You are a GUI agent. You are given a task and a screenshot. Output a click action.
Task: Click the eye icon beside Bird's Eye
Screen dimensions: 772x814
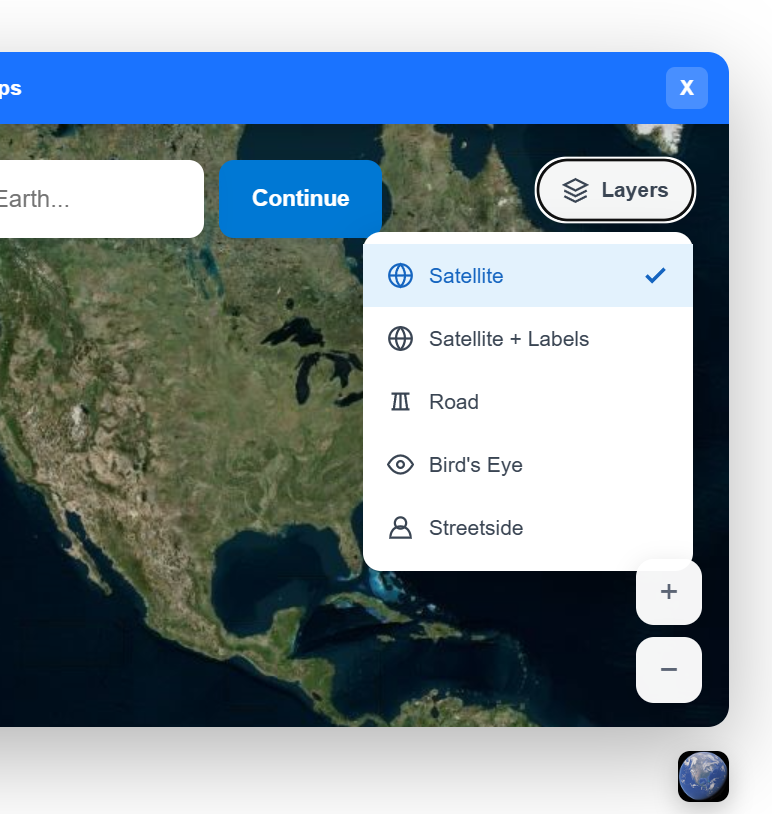[x=400, y=465]
